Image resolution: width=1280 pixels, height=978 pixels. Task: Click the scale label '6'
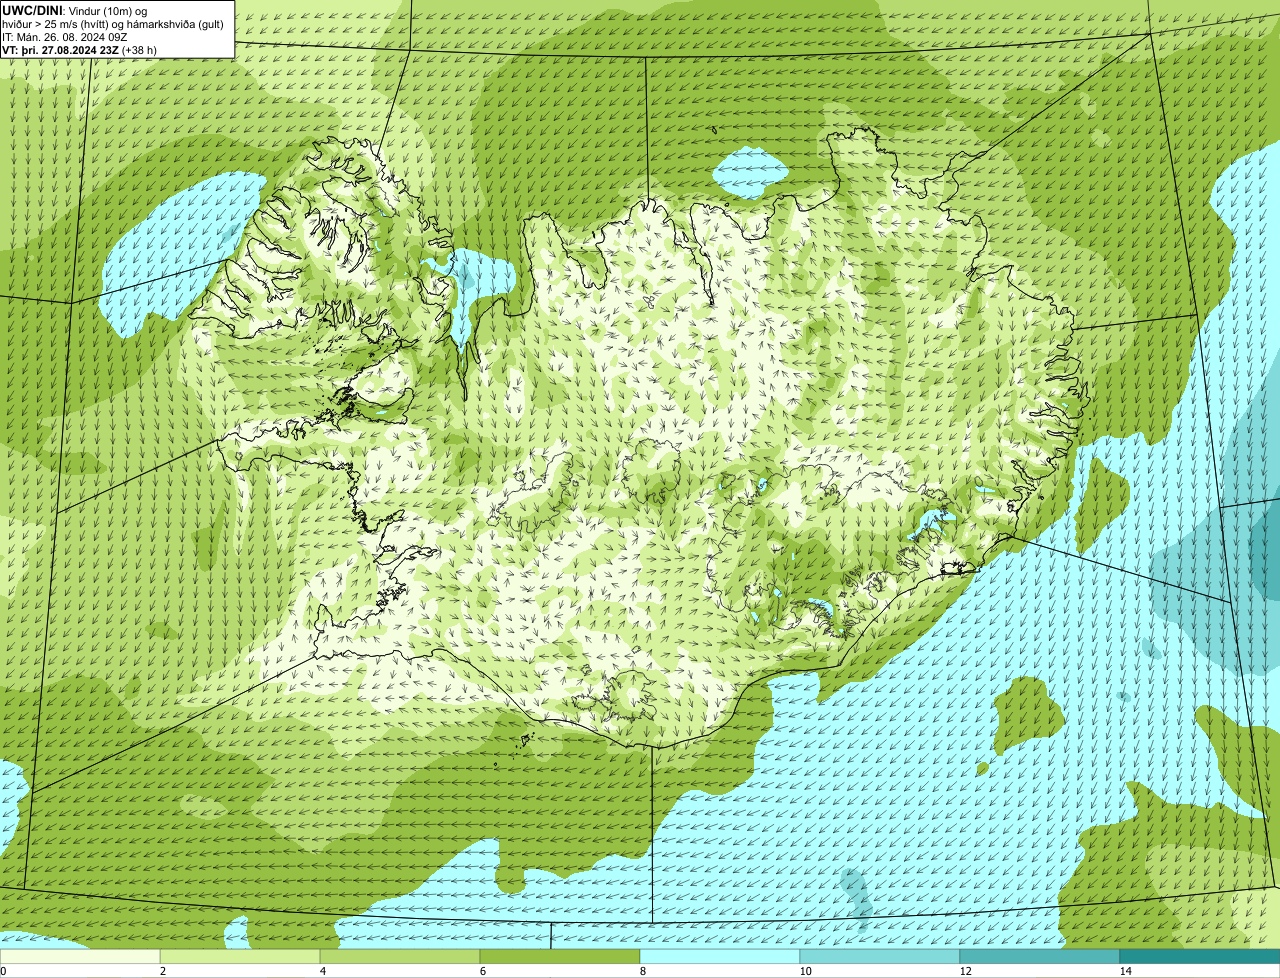pos(482,971)
